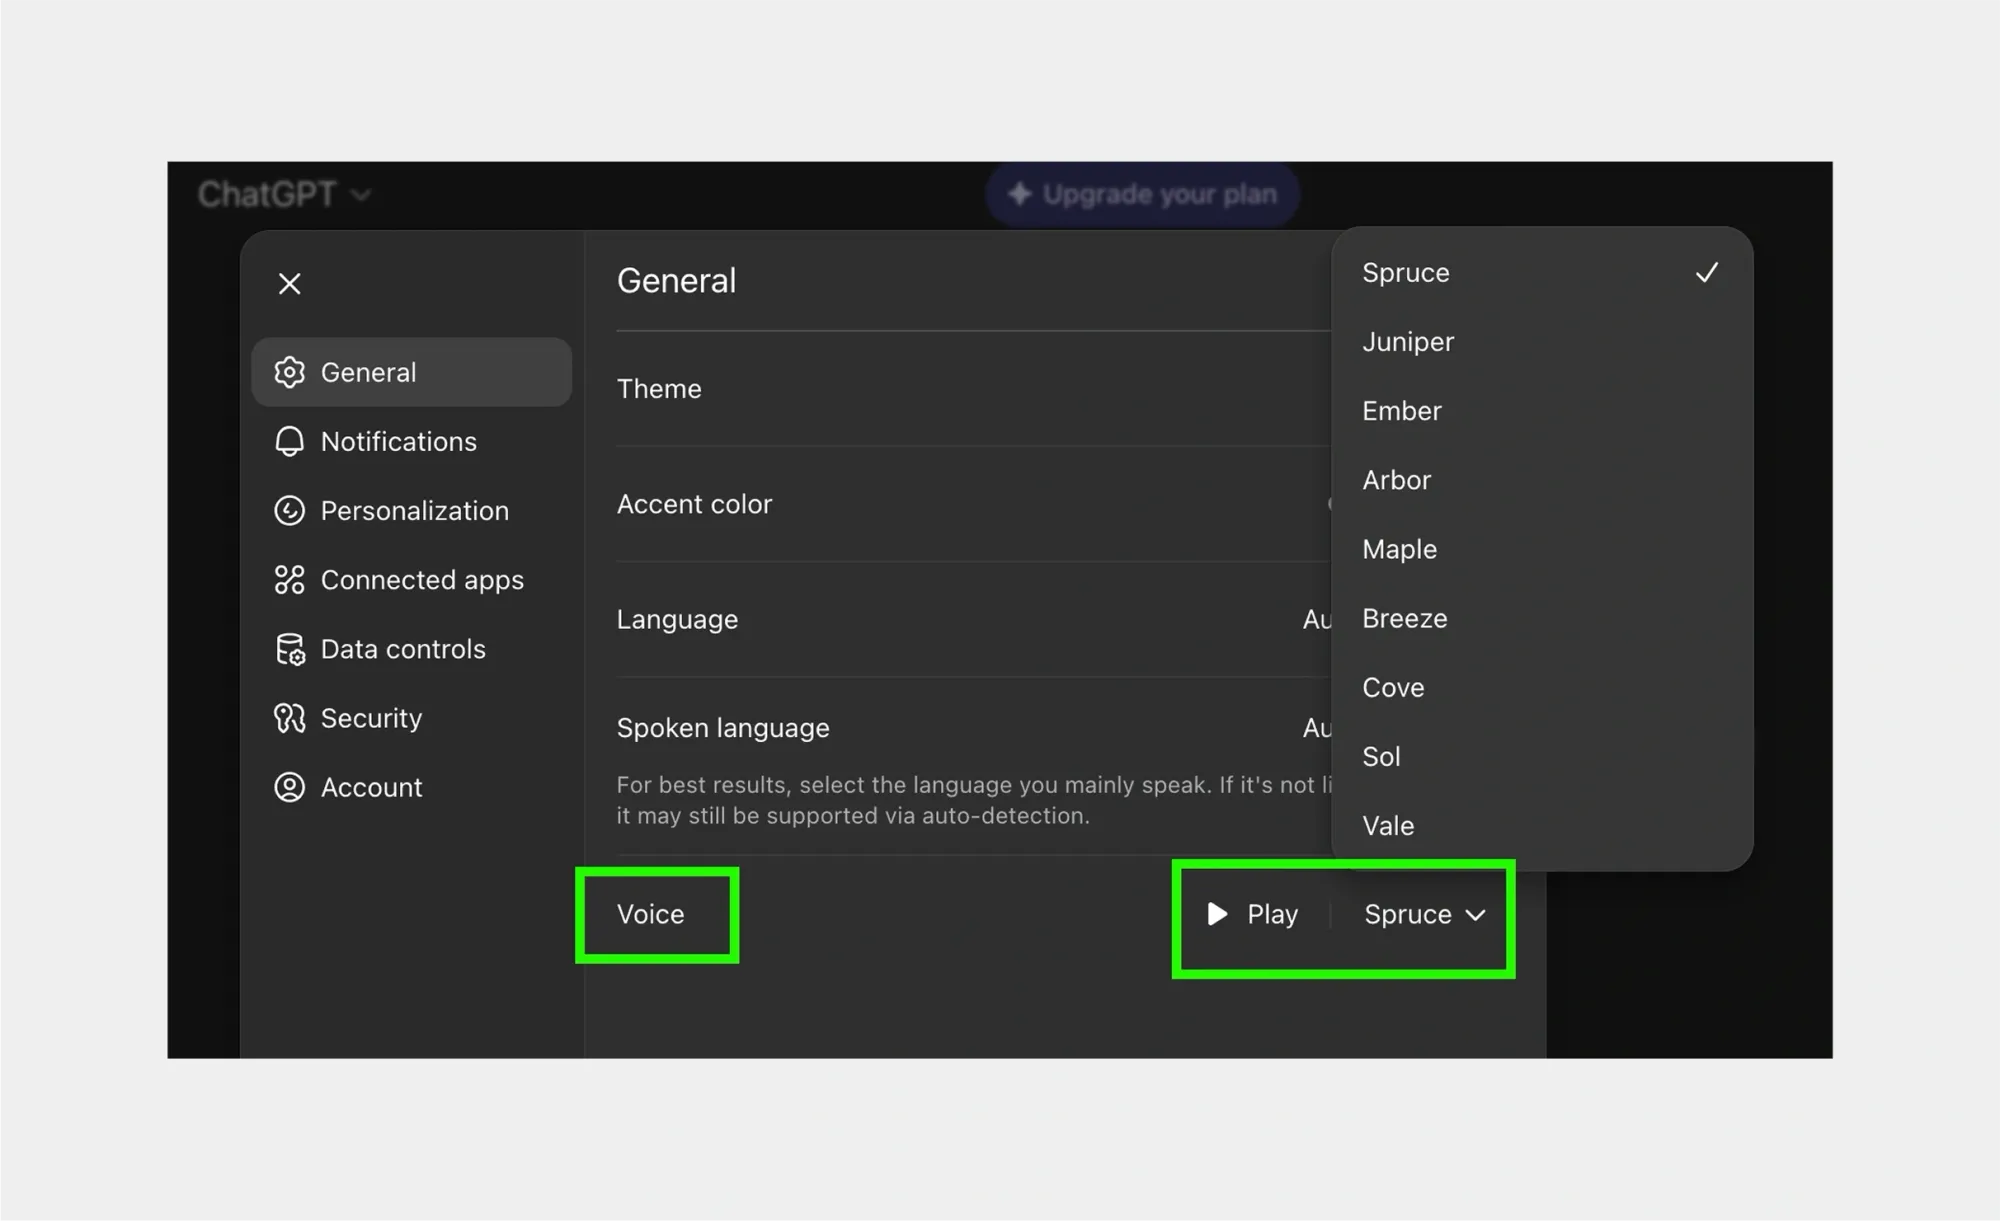Open the ChatGPT model selector chevron
This screenshot has height=1221, width=2000.
(x=361, y=194)
